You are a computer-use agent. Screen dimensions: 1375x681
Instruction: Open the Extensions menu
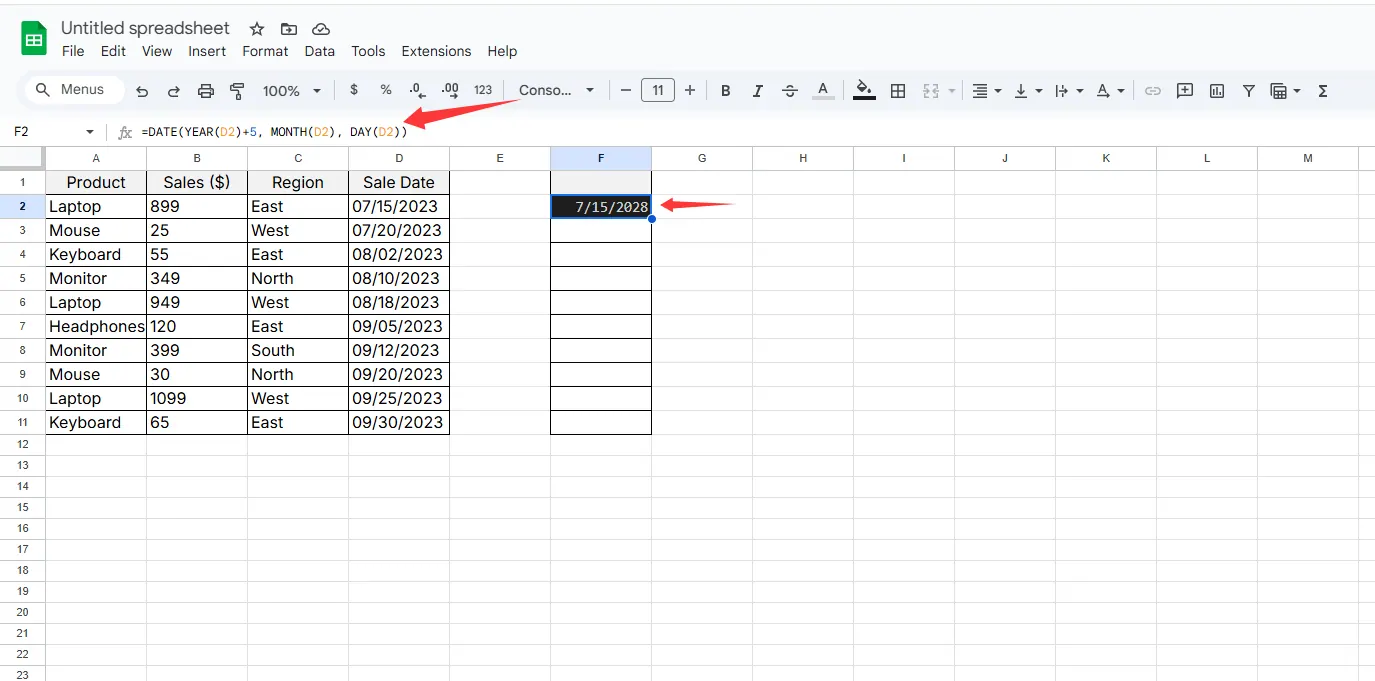click(436, 51)
